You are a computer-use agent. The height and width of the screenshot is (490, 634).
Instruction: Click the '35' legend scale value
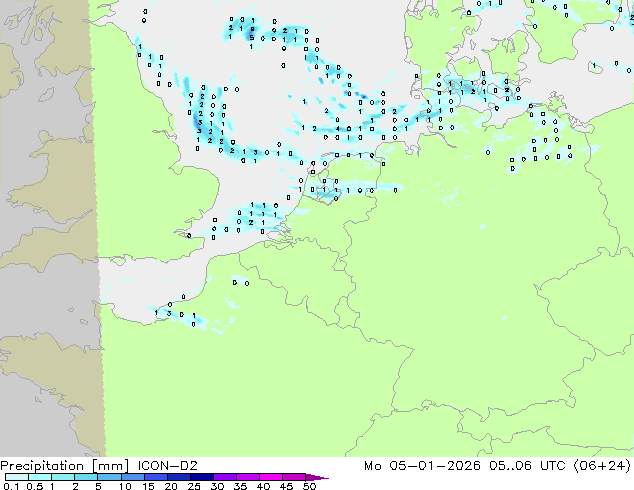(x=240, y=486)
